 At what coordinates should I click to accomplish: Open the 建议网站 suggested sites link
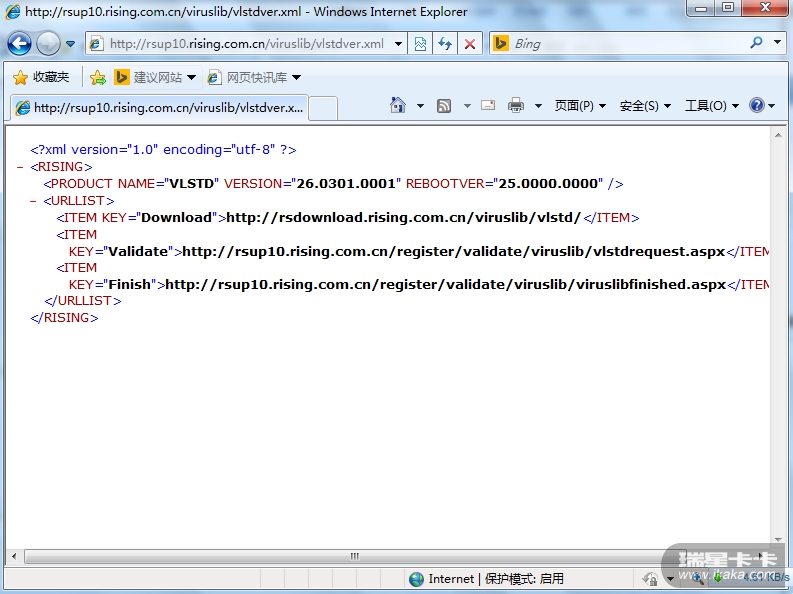coord(154,77)
